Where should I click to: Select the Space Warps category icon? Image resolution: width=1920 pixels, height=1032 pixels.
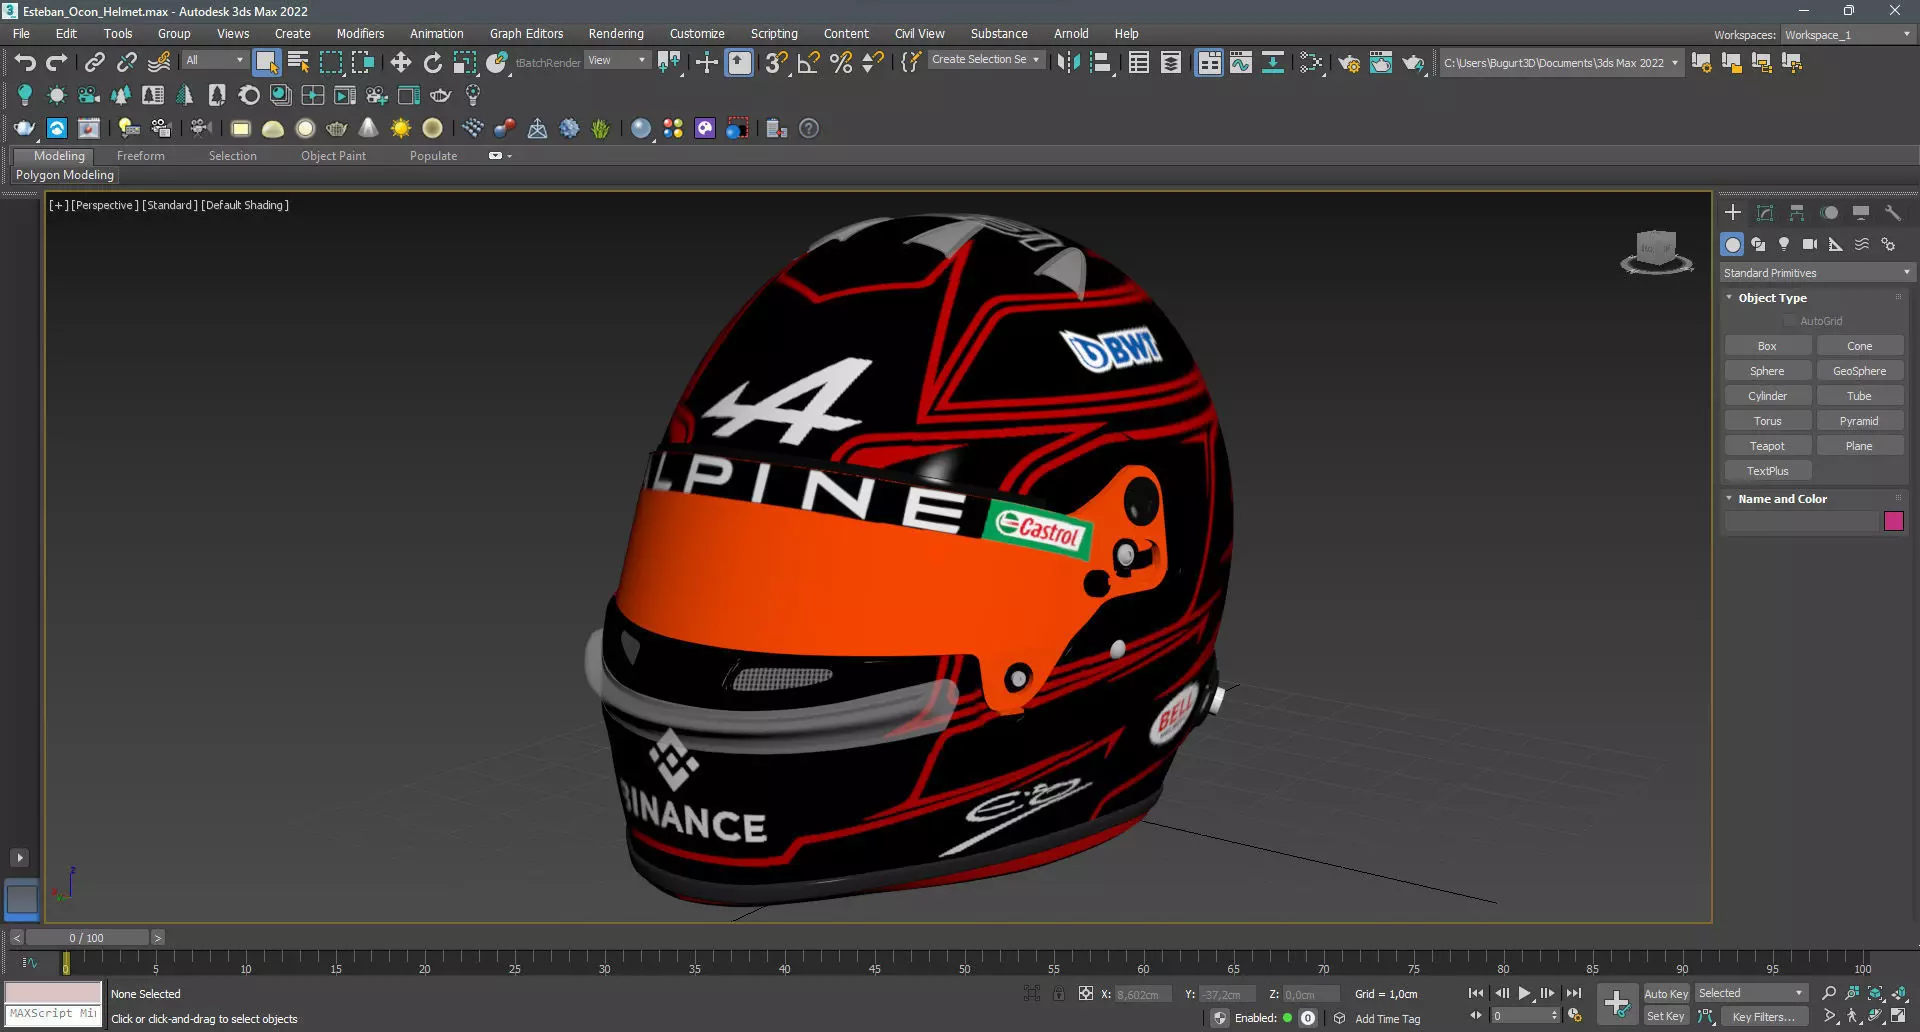[x=1862, y=244]
